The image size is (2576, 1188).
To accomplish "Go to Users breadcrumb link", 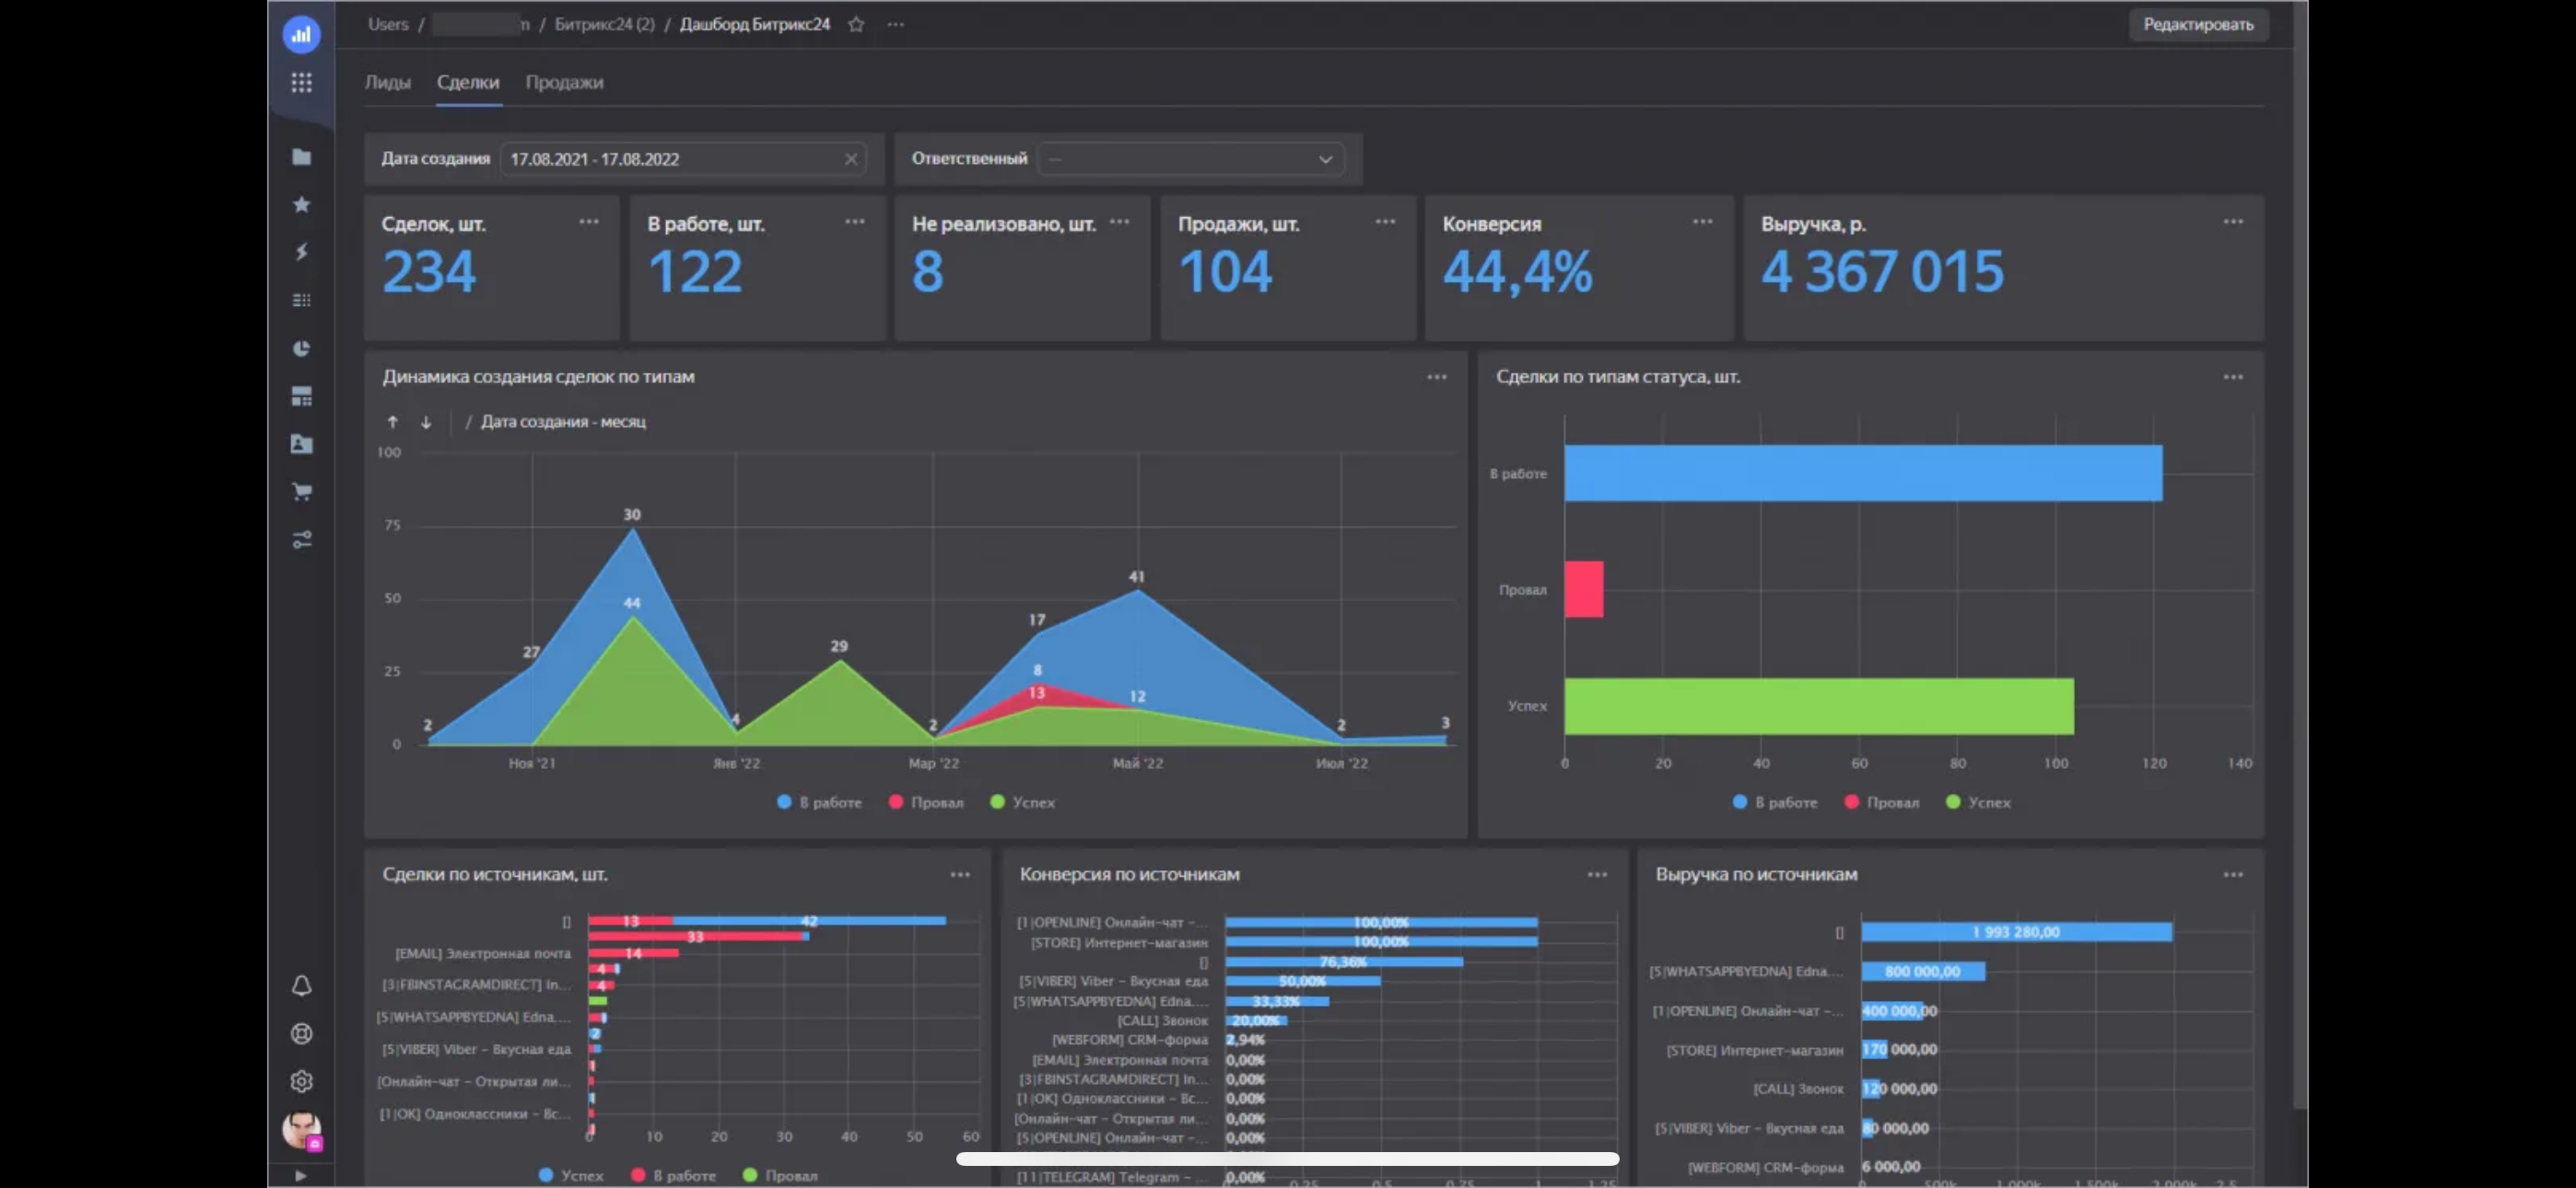I will pos(388,24).
